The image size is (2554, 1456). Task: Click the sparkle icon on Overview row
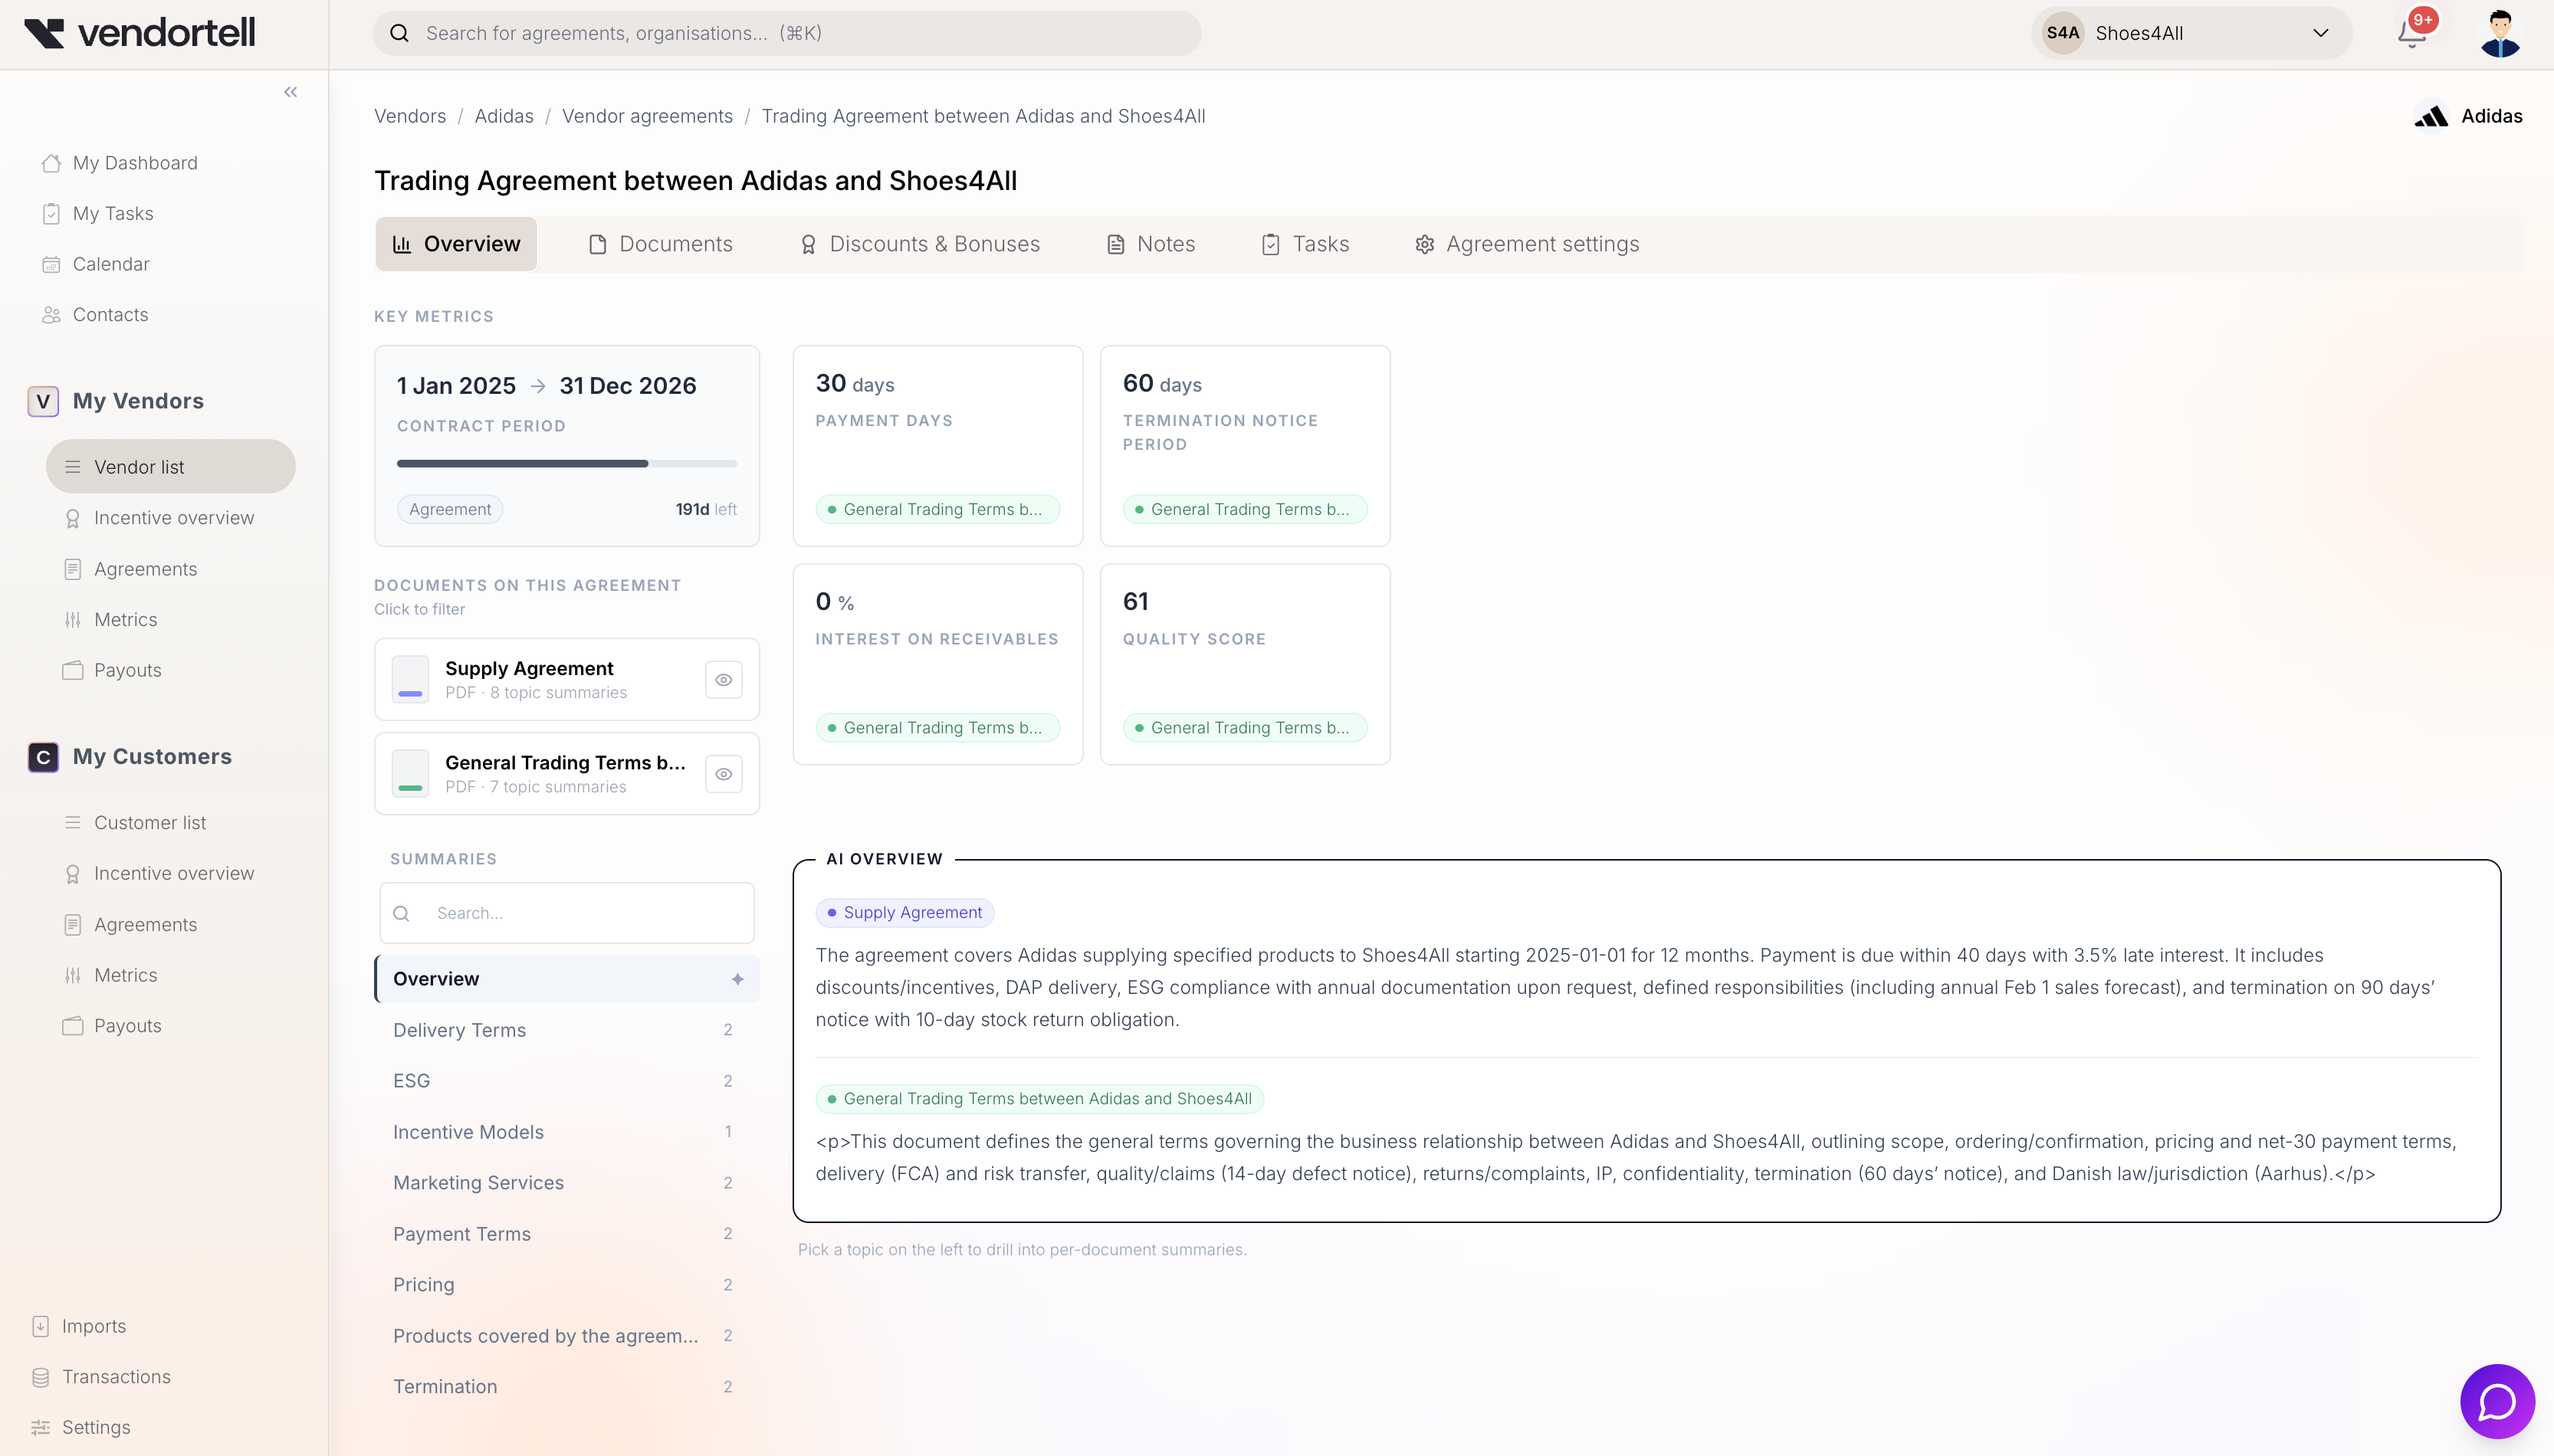(738, 979)
